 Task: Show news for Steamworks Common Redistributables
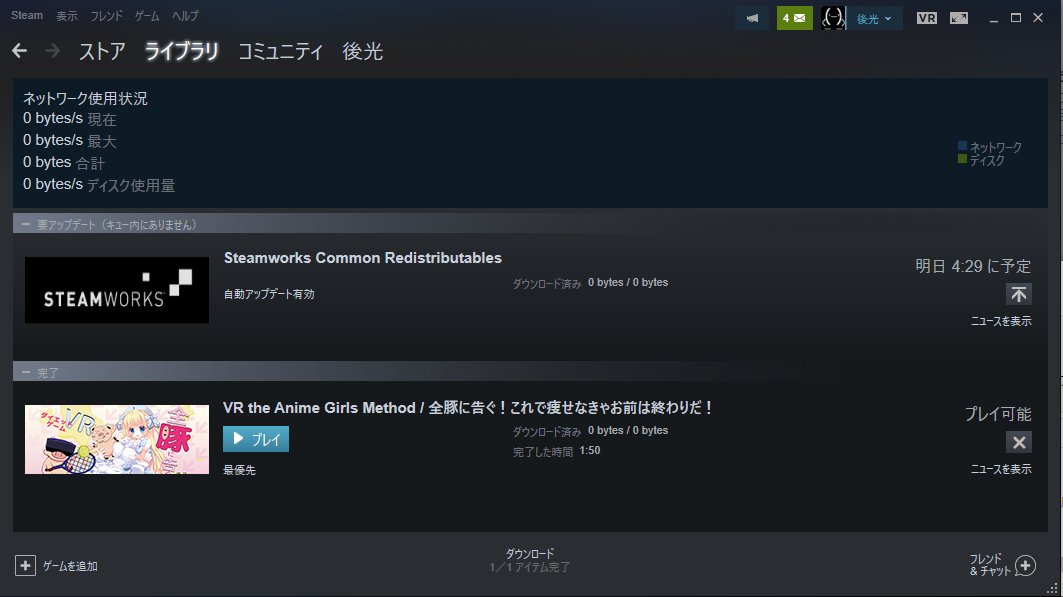click(x=1001, y=321)
